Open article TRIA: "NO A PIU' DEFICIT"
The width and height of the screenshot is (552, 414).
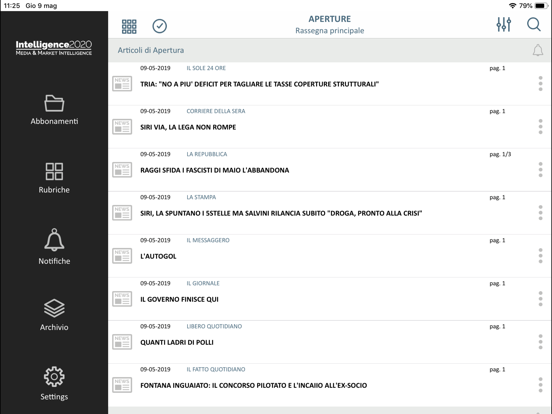(259, 84)
